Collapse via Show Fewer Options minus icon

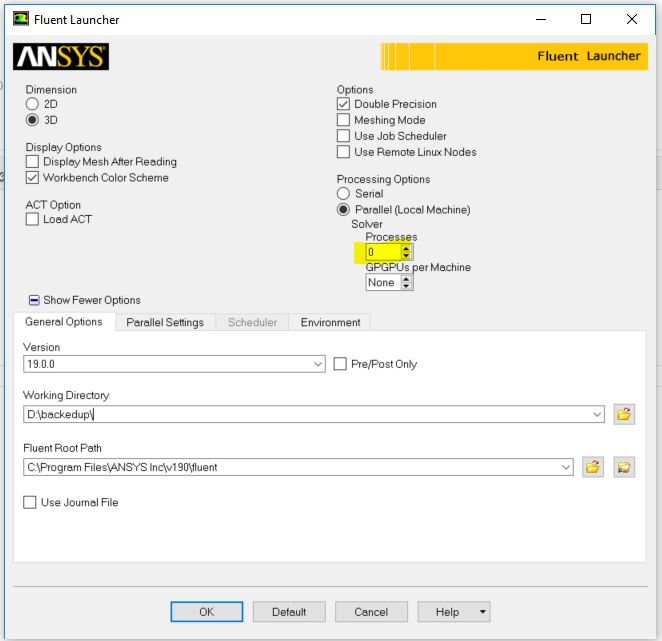34,300
